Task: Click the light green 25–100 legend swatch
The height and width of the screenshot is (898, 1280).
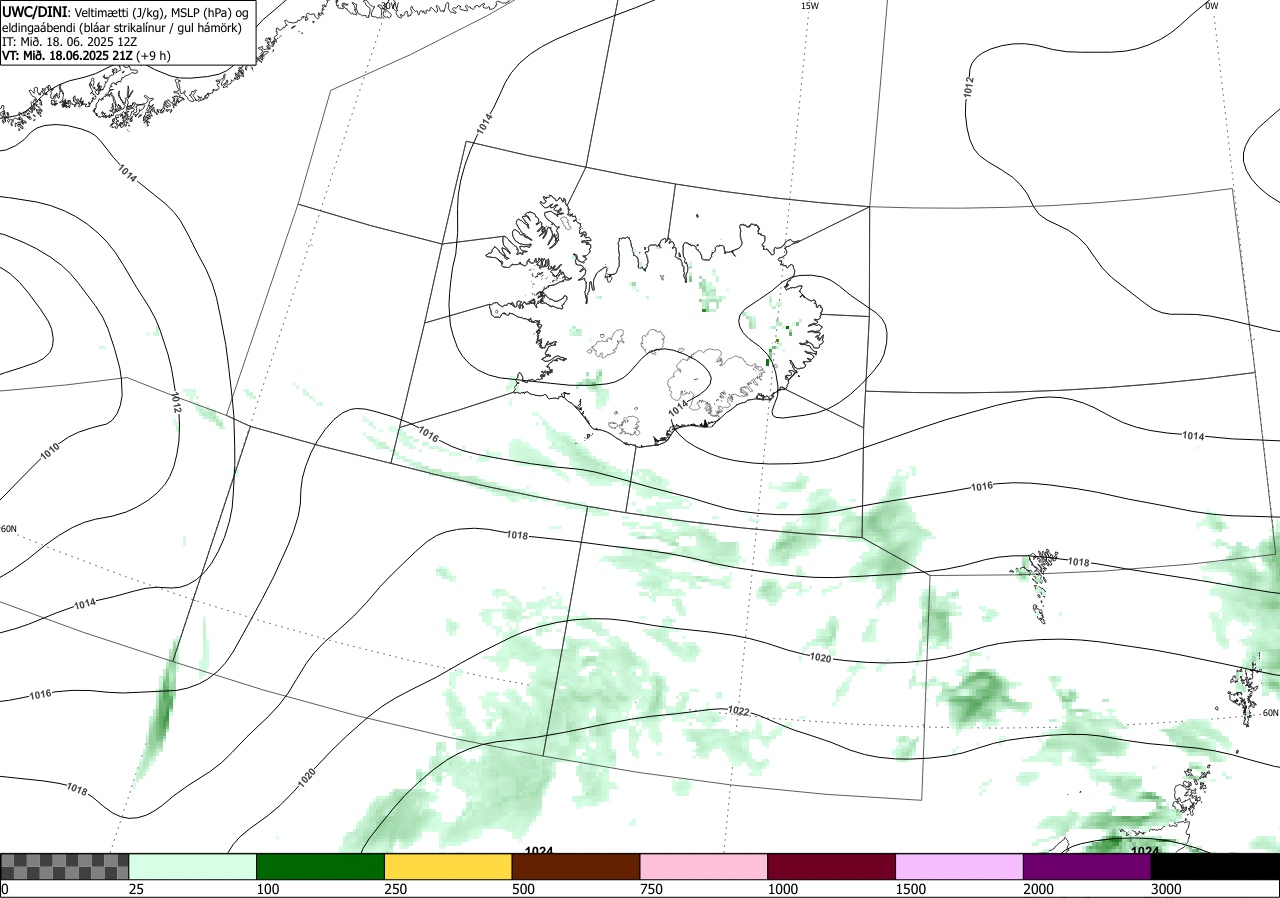Action: 193,866
